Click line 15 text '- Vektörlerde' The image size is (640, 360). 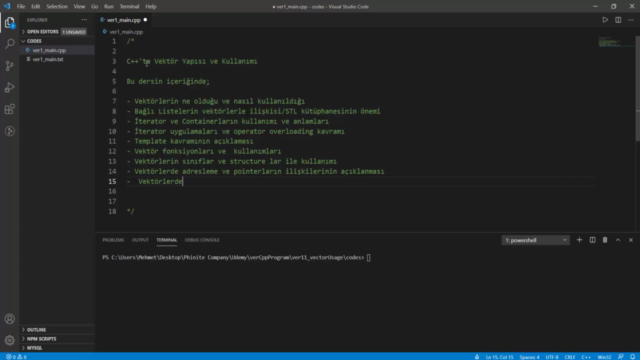[x=155, y=181]
